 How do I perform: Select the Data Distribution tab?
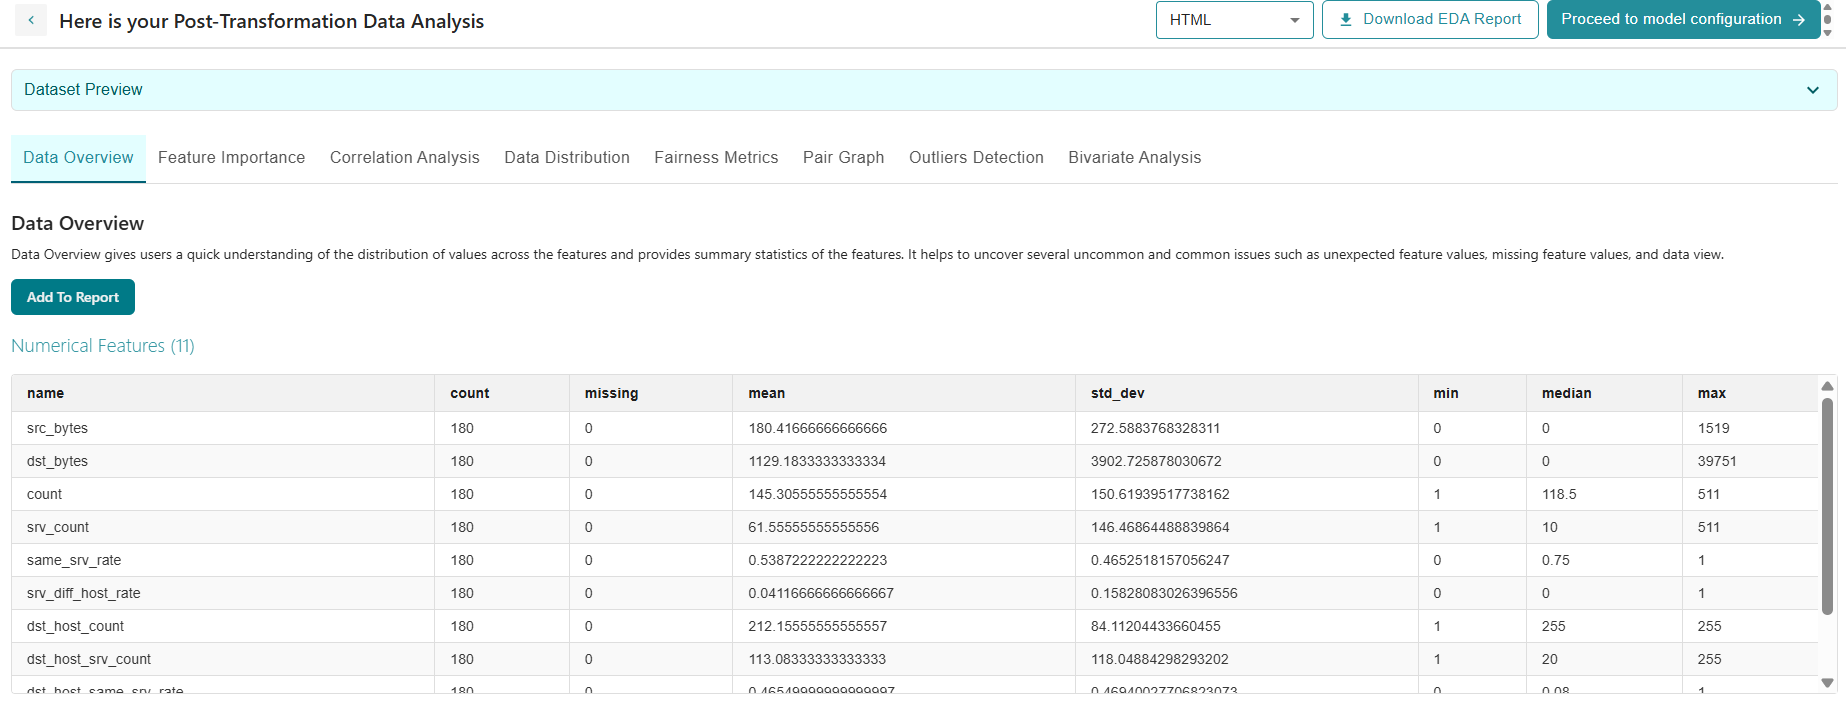pos(566,158)
